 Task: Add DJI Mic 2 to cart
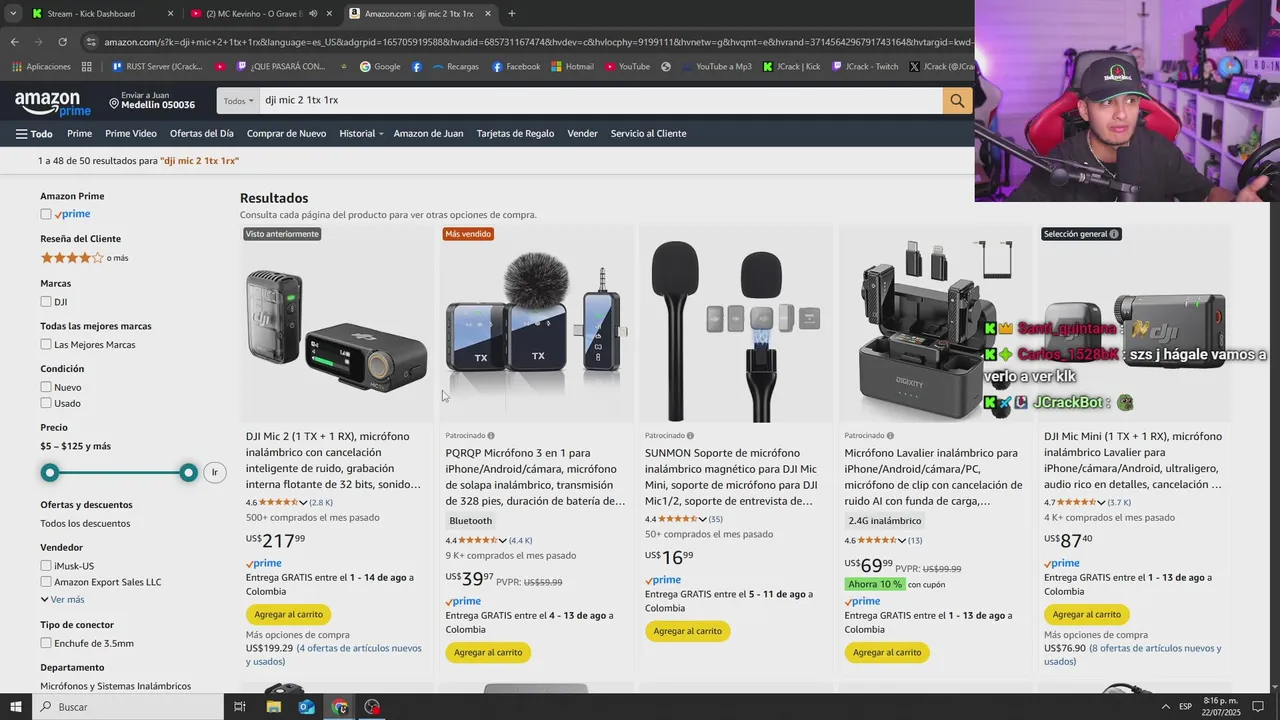coord(288,615)
